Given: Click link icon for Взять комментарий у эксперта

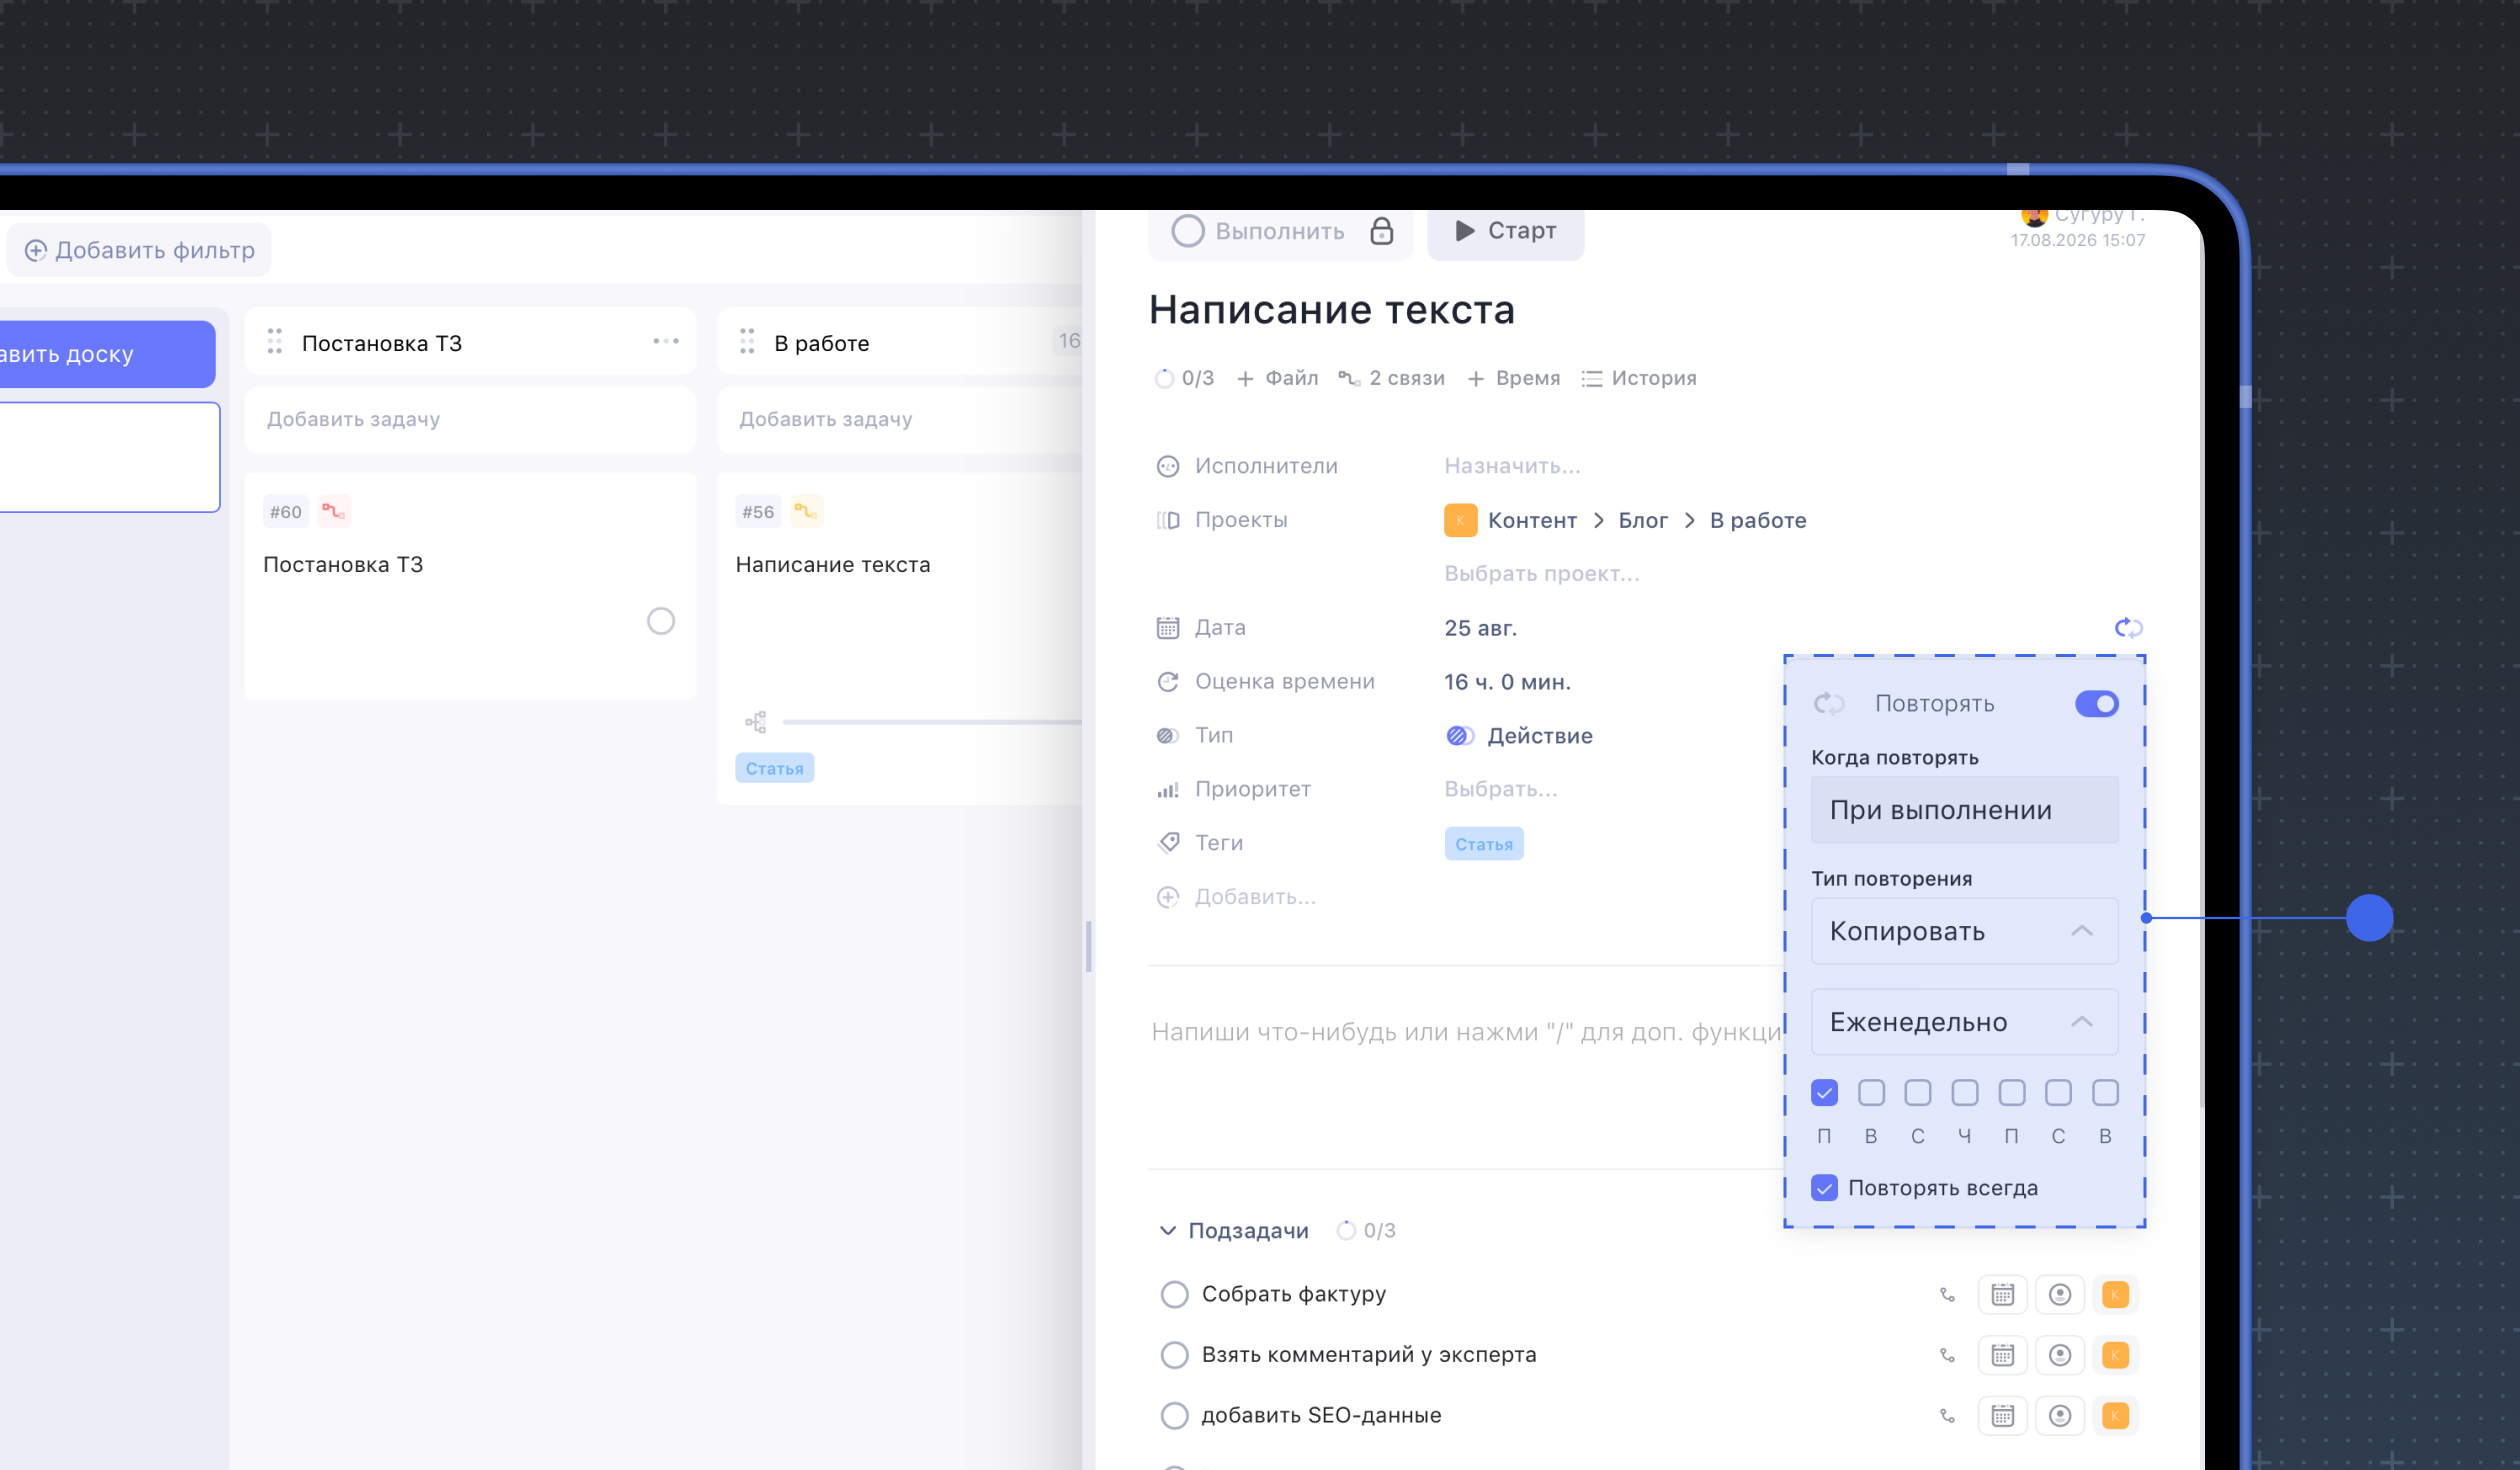Looking at the screenshot, I should (x=1948, y=1355).
